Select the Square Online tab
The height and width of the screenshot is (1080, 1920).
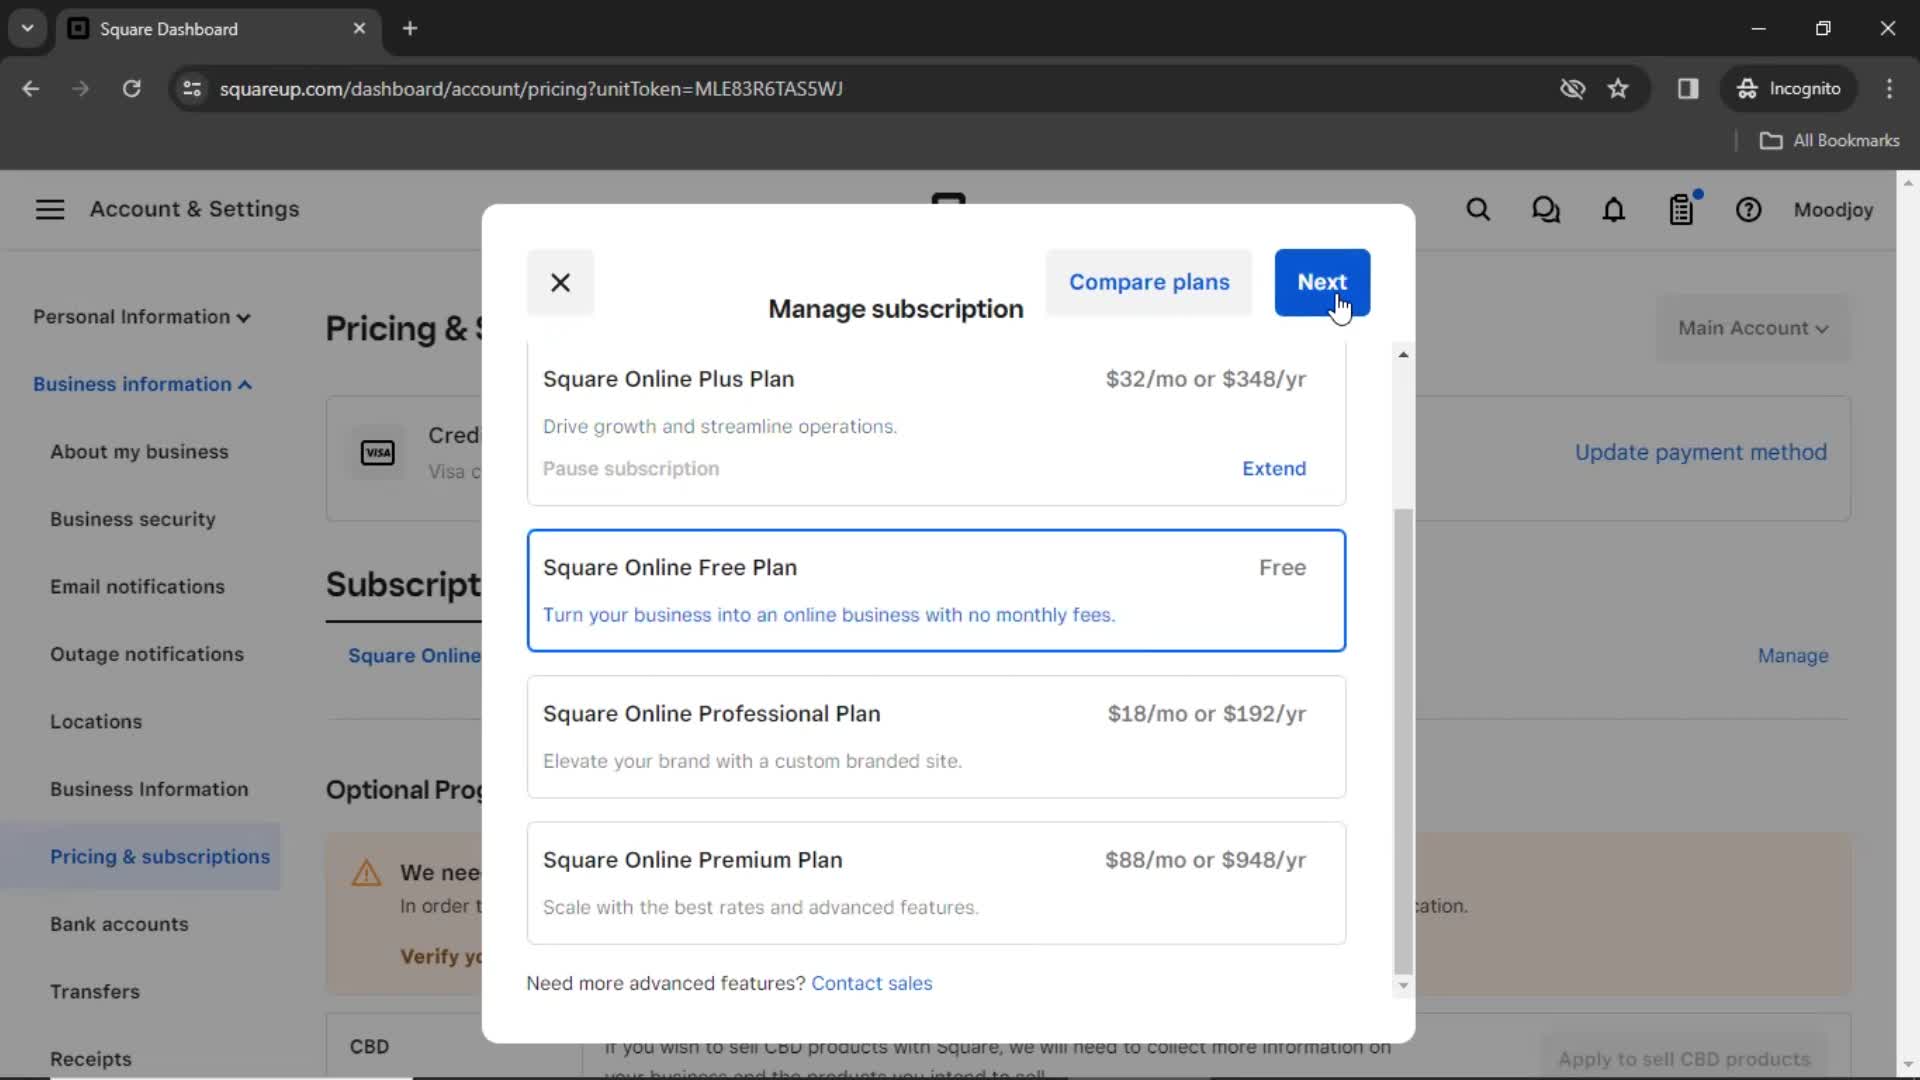[414, 656]
